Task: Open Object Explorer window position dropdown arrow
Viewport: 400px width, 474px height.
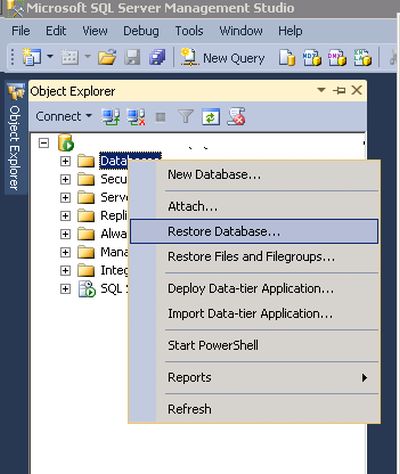Action: pos(321,90)
